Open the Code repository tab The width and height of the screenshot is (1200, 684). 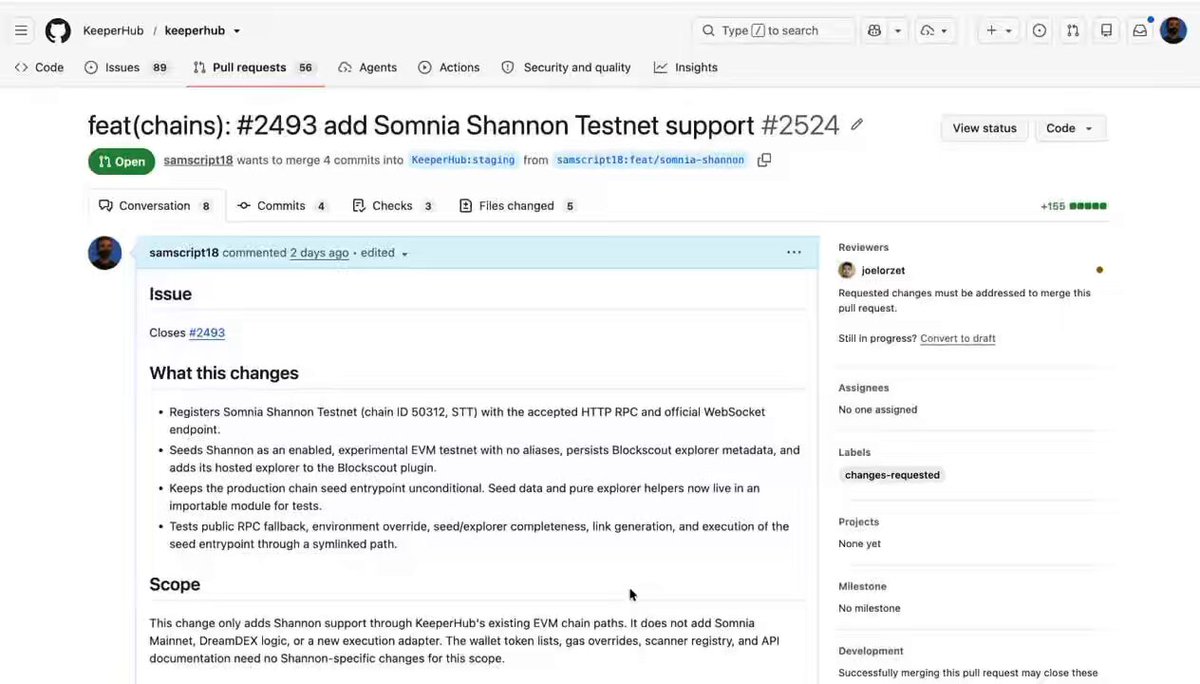point(39,68)
